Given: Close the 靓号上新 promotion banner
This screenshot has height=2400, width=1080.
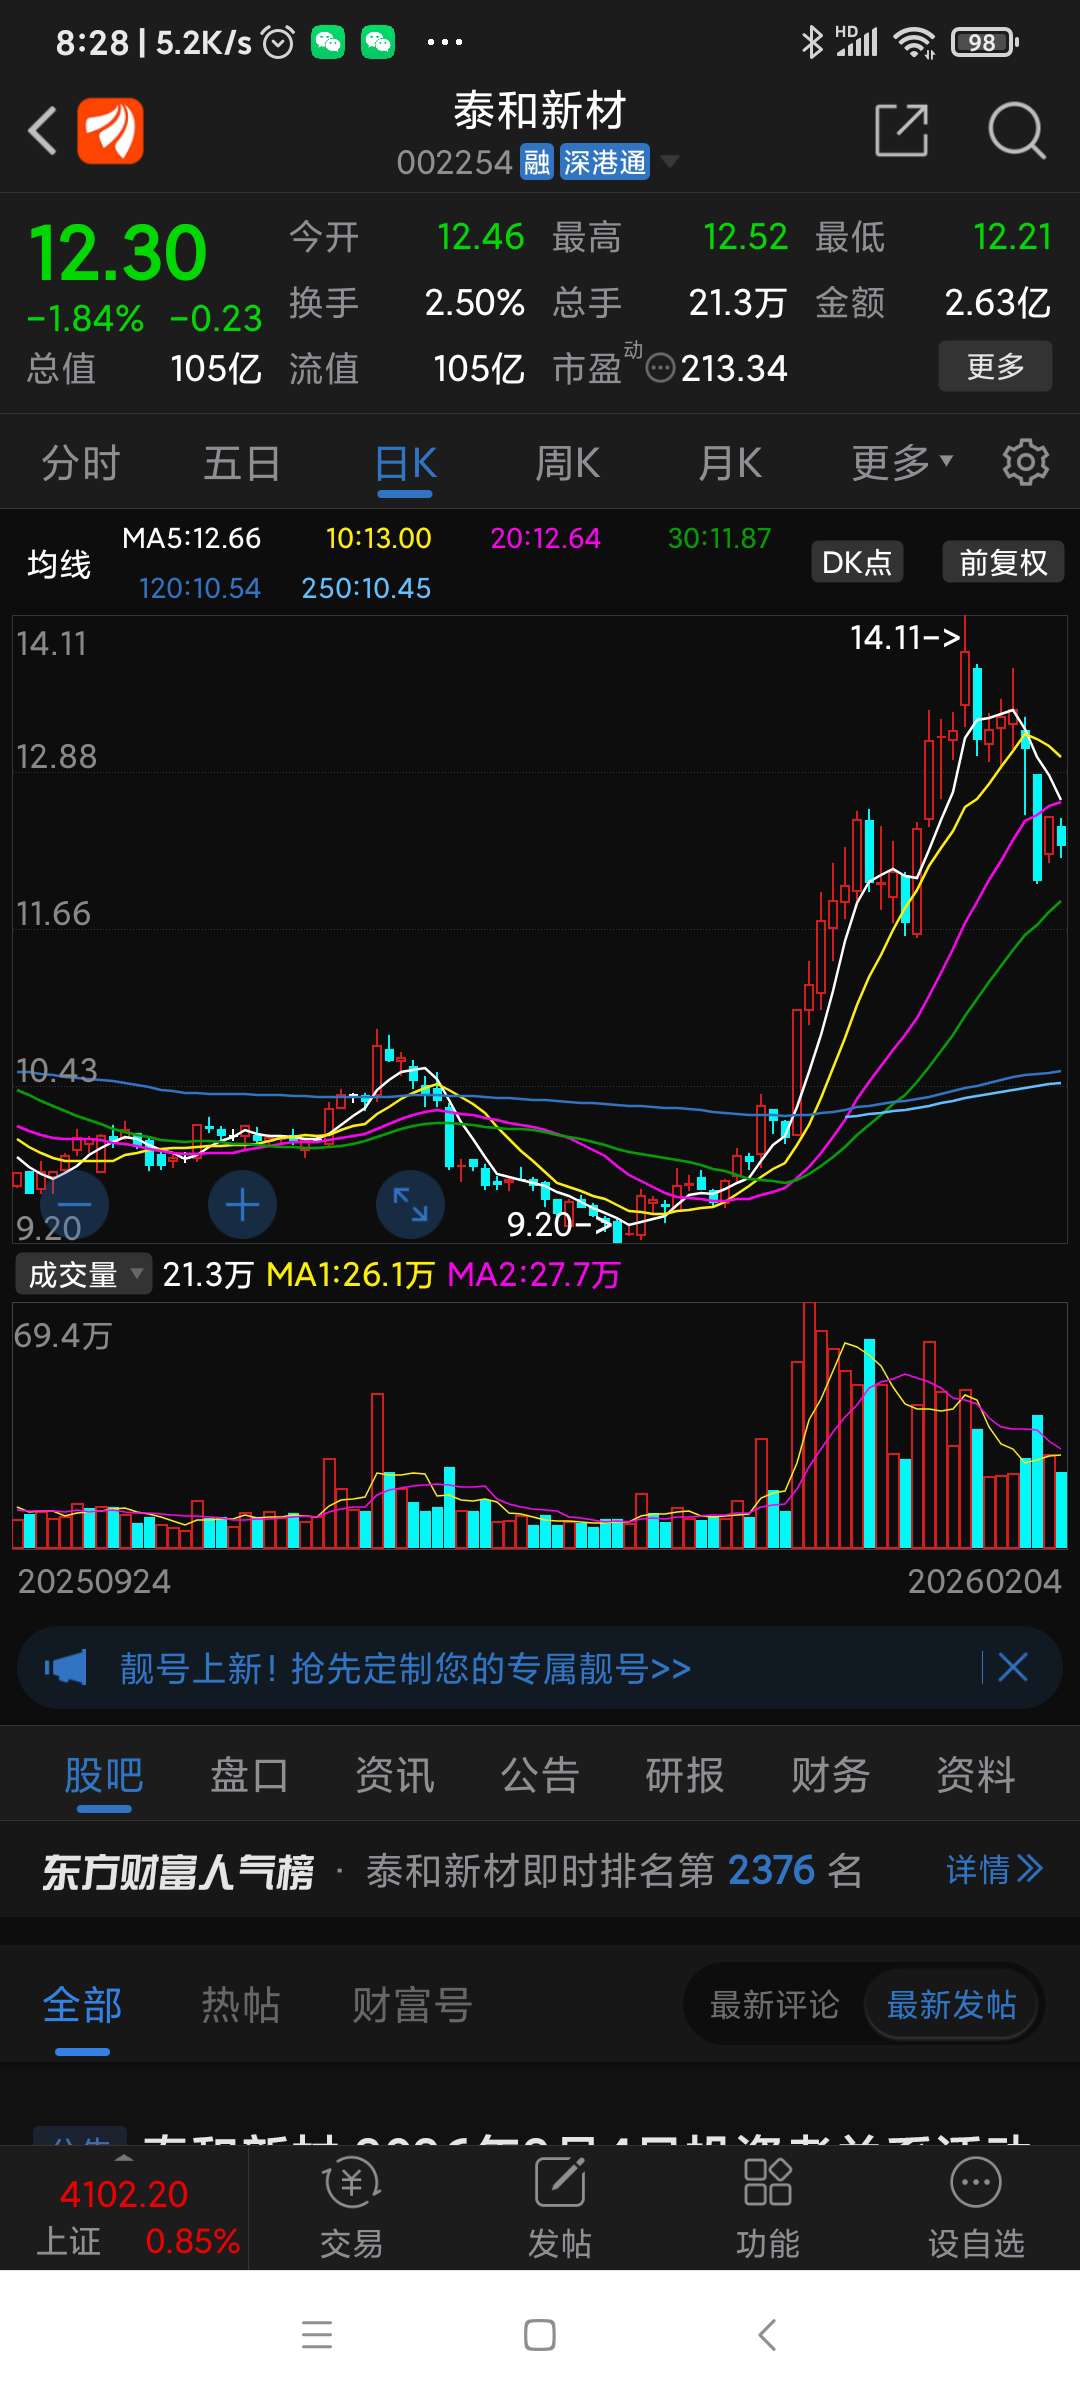Looking at the screenshot, I should 1012,1668.
